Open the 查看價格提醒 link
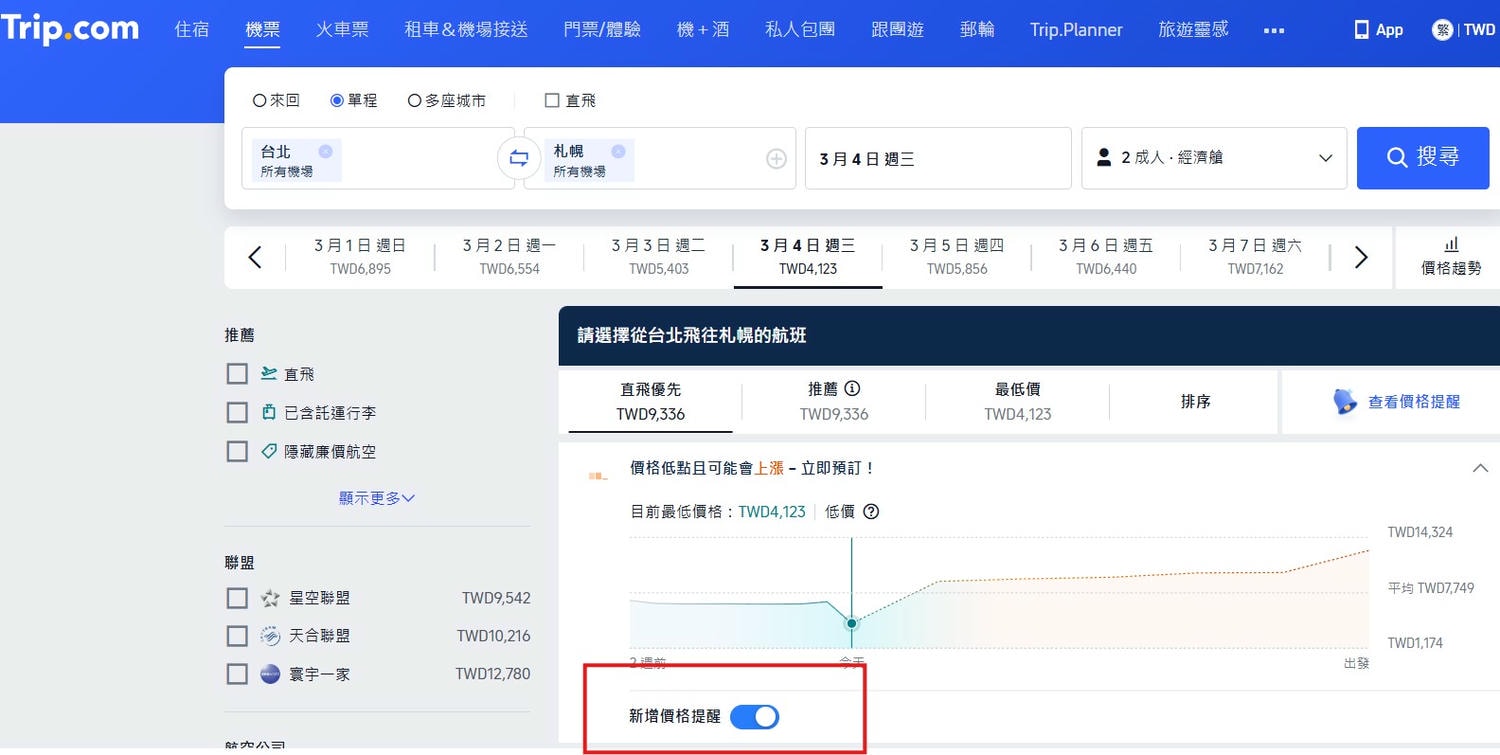 coord(1414,402)
